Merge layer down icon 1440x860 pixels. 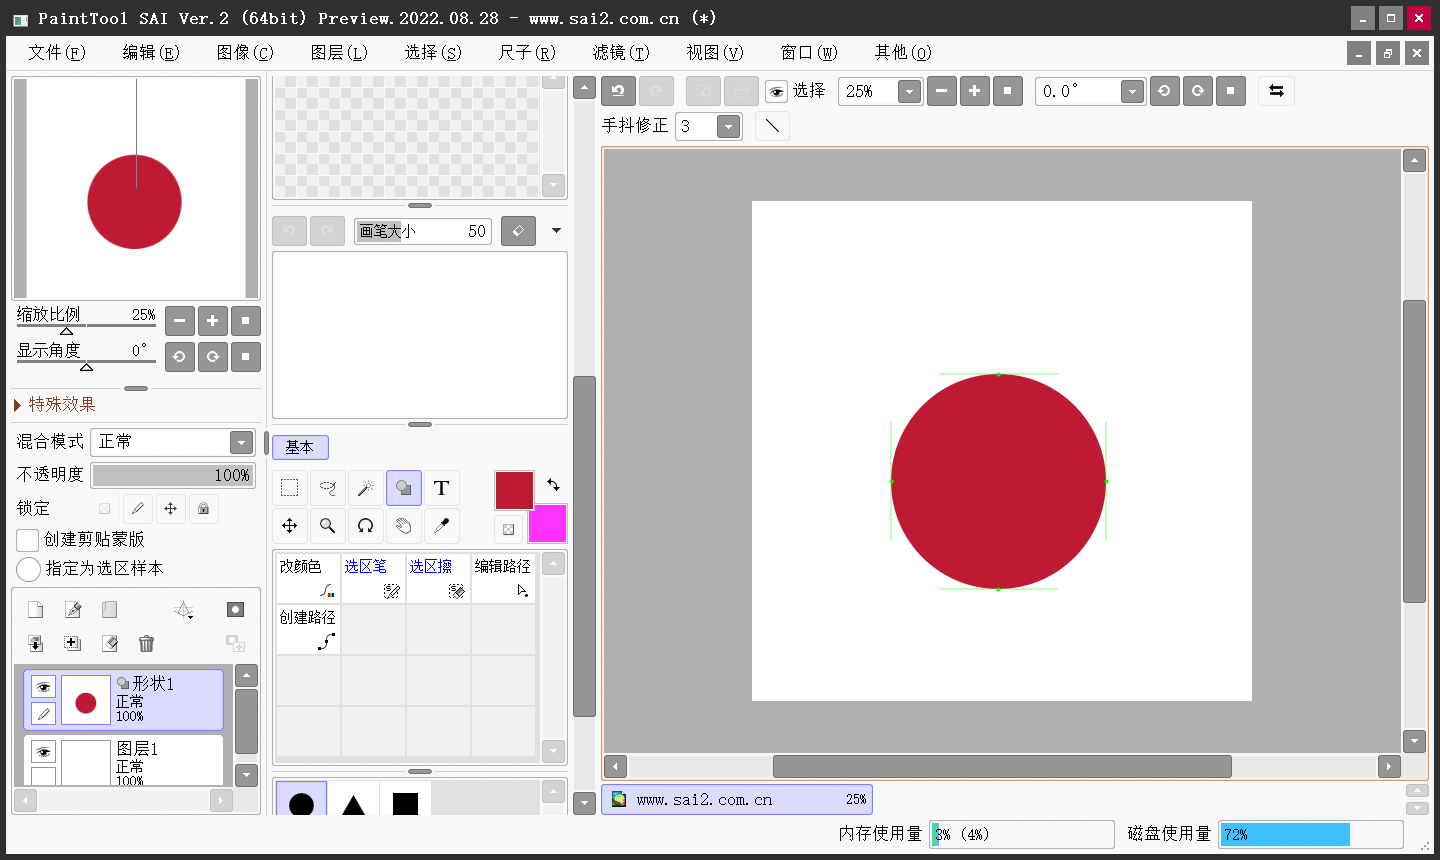click(35, 644)
